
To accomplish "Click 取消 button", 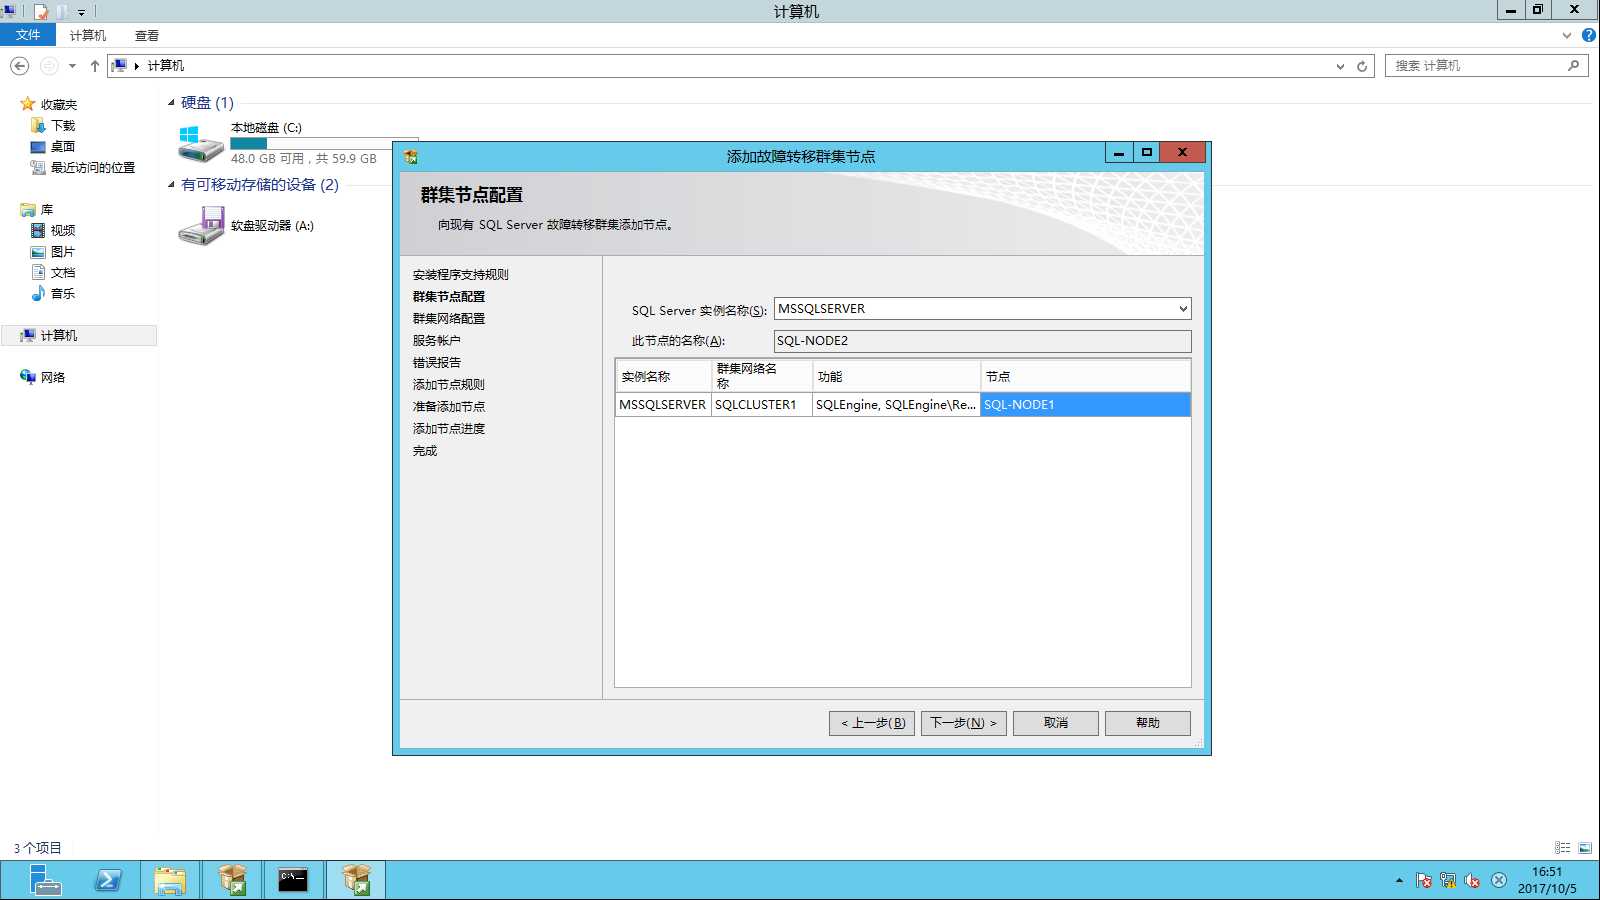I will [x=1056, y=723].
